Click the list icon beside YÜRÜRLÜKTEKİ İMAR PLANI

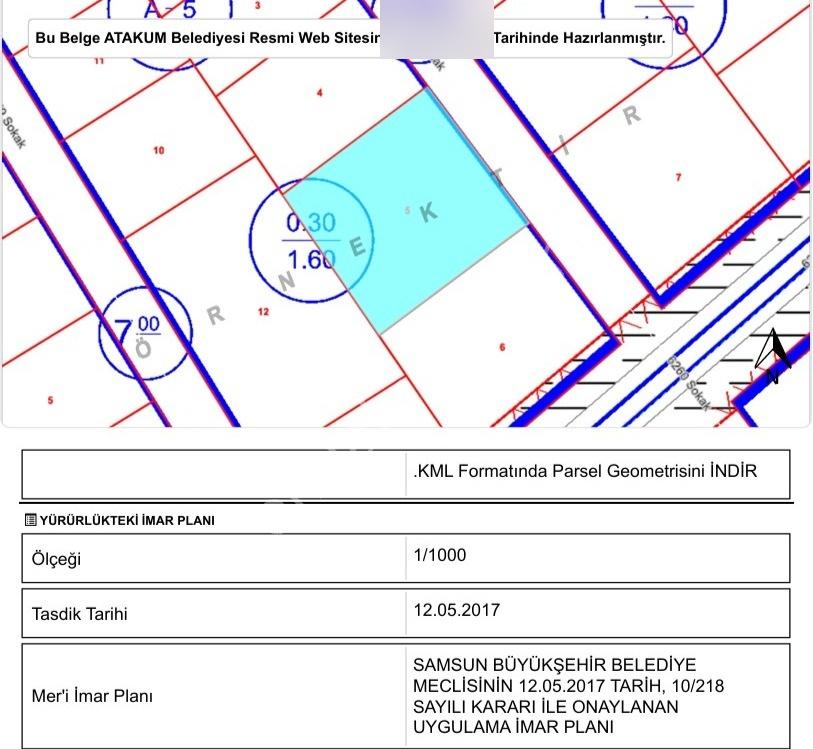click(31, 520)
